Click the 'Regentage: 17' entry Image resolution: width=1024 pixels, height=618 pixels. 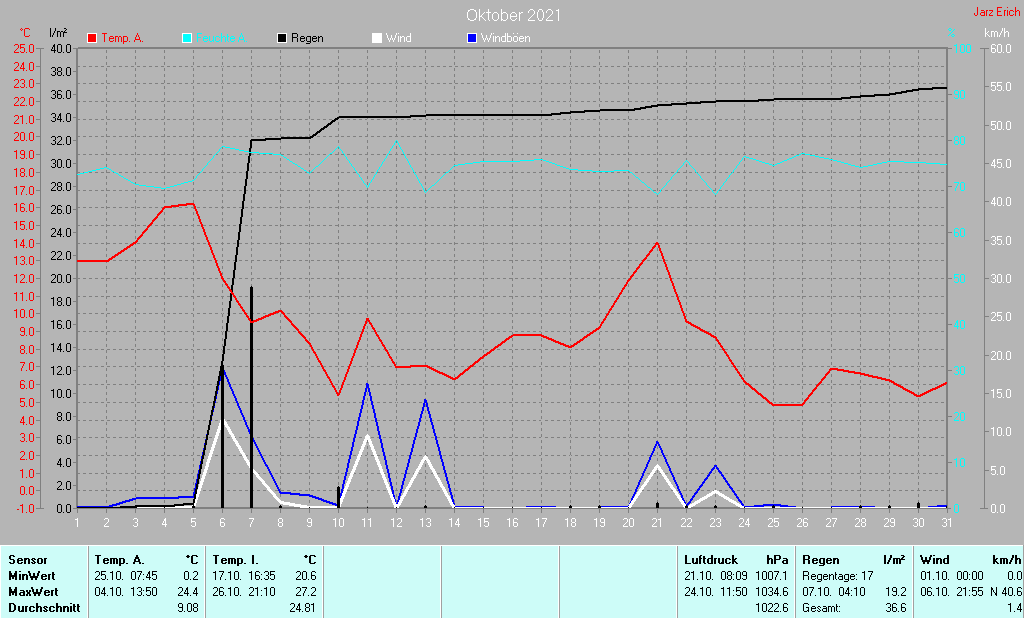(838, 576)
